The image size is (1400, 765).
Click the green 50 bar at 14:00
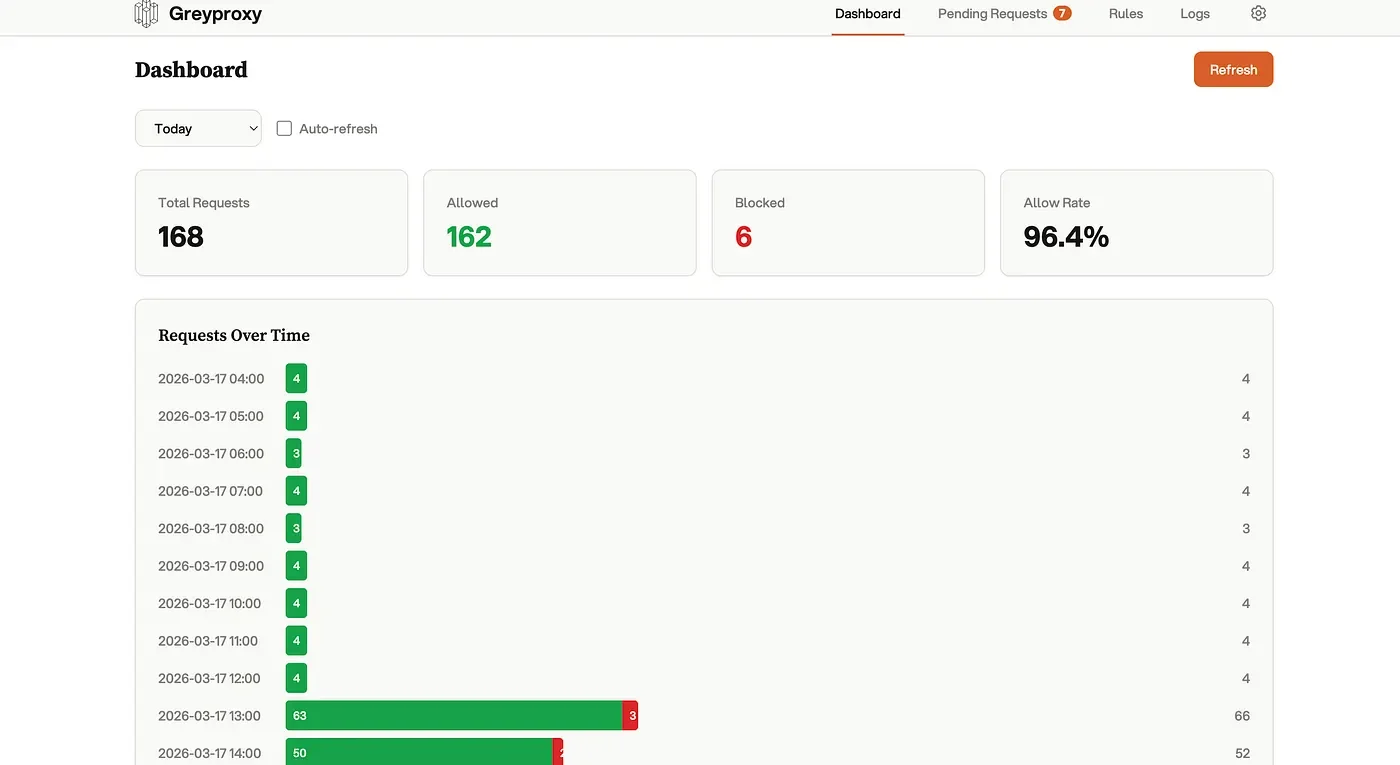tap(419, 753)
